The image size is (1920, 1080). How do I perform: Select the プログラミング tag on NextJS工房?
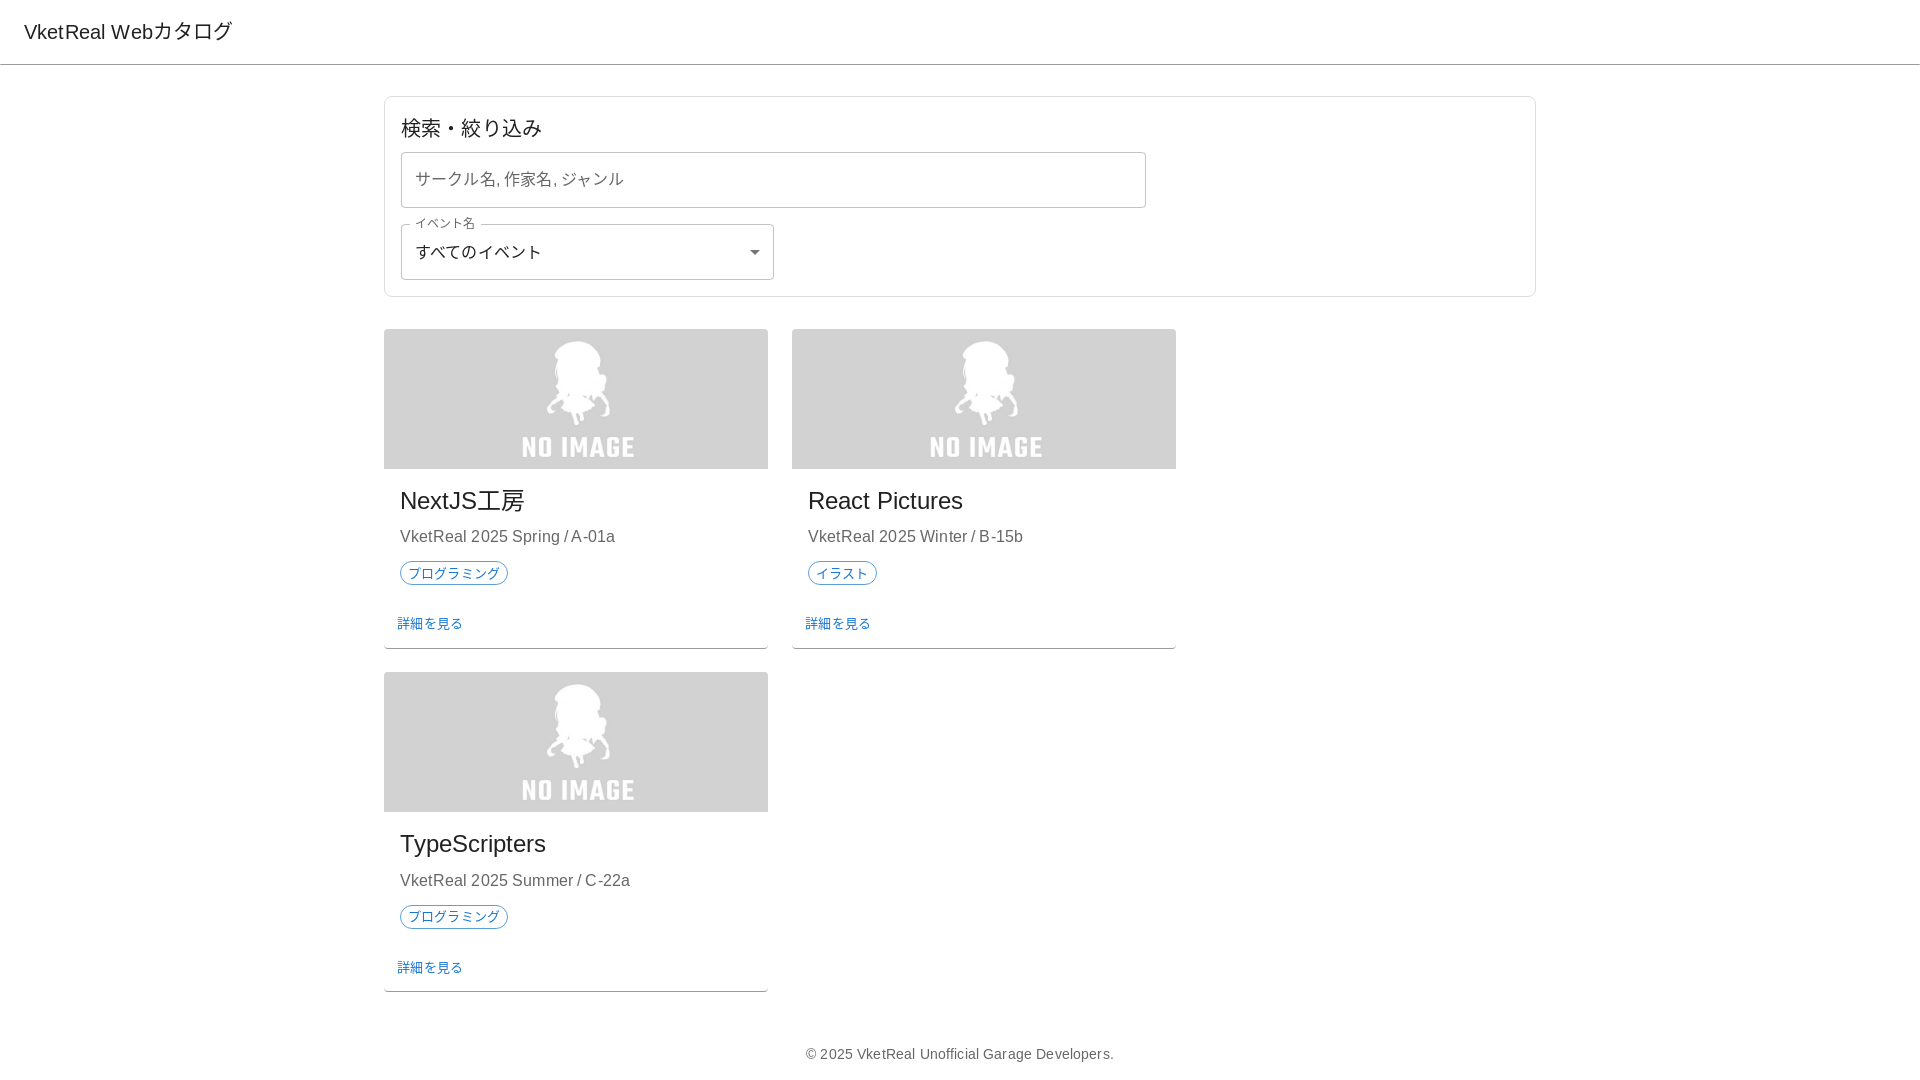click(454, 573)
